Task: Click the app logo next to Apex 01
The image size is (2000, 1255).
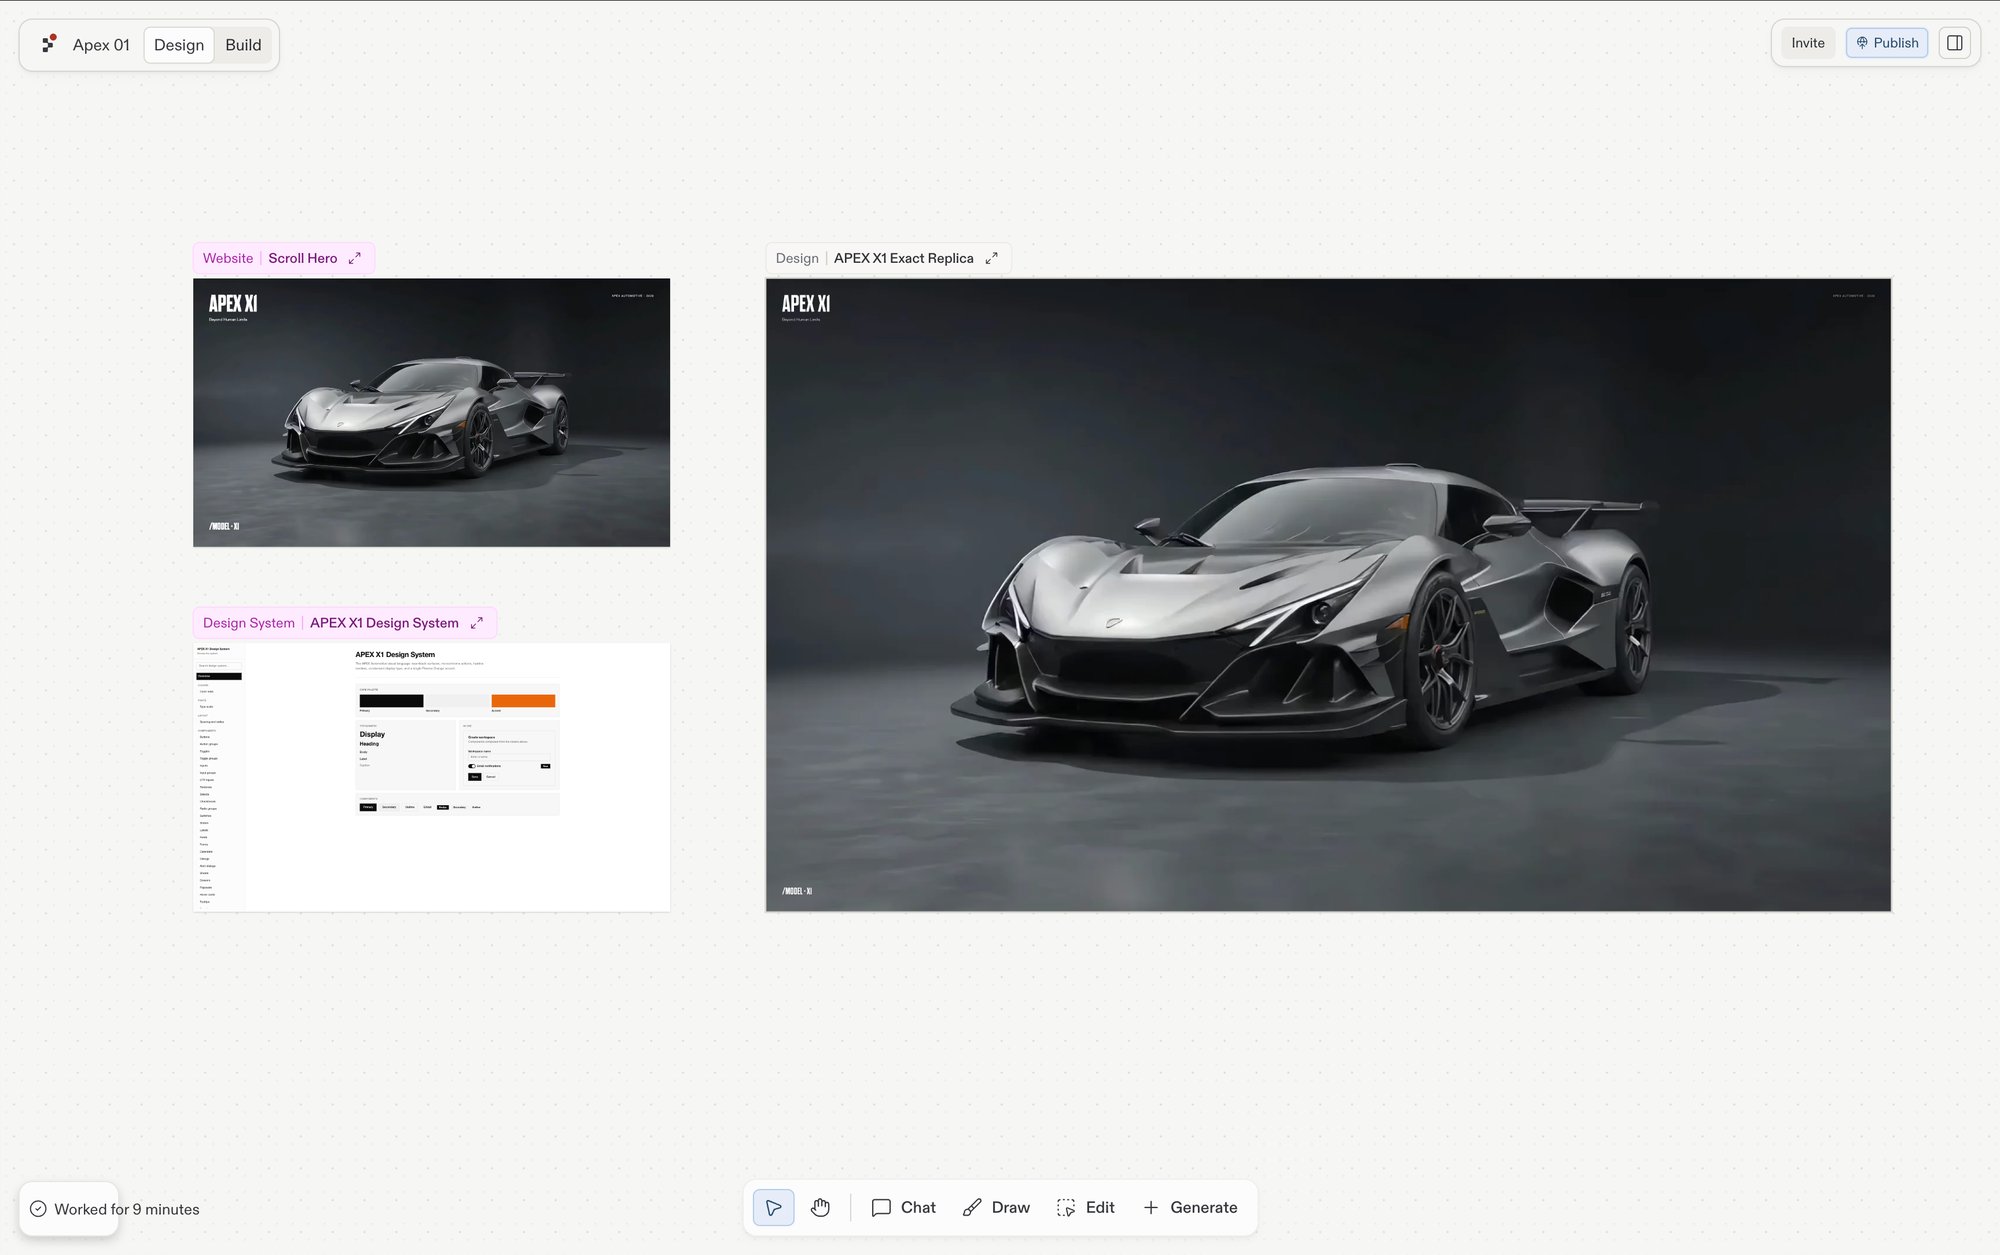Action: point(49,44)
